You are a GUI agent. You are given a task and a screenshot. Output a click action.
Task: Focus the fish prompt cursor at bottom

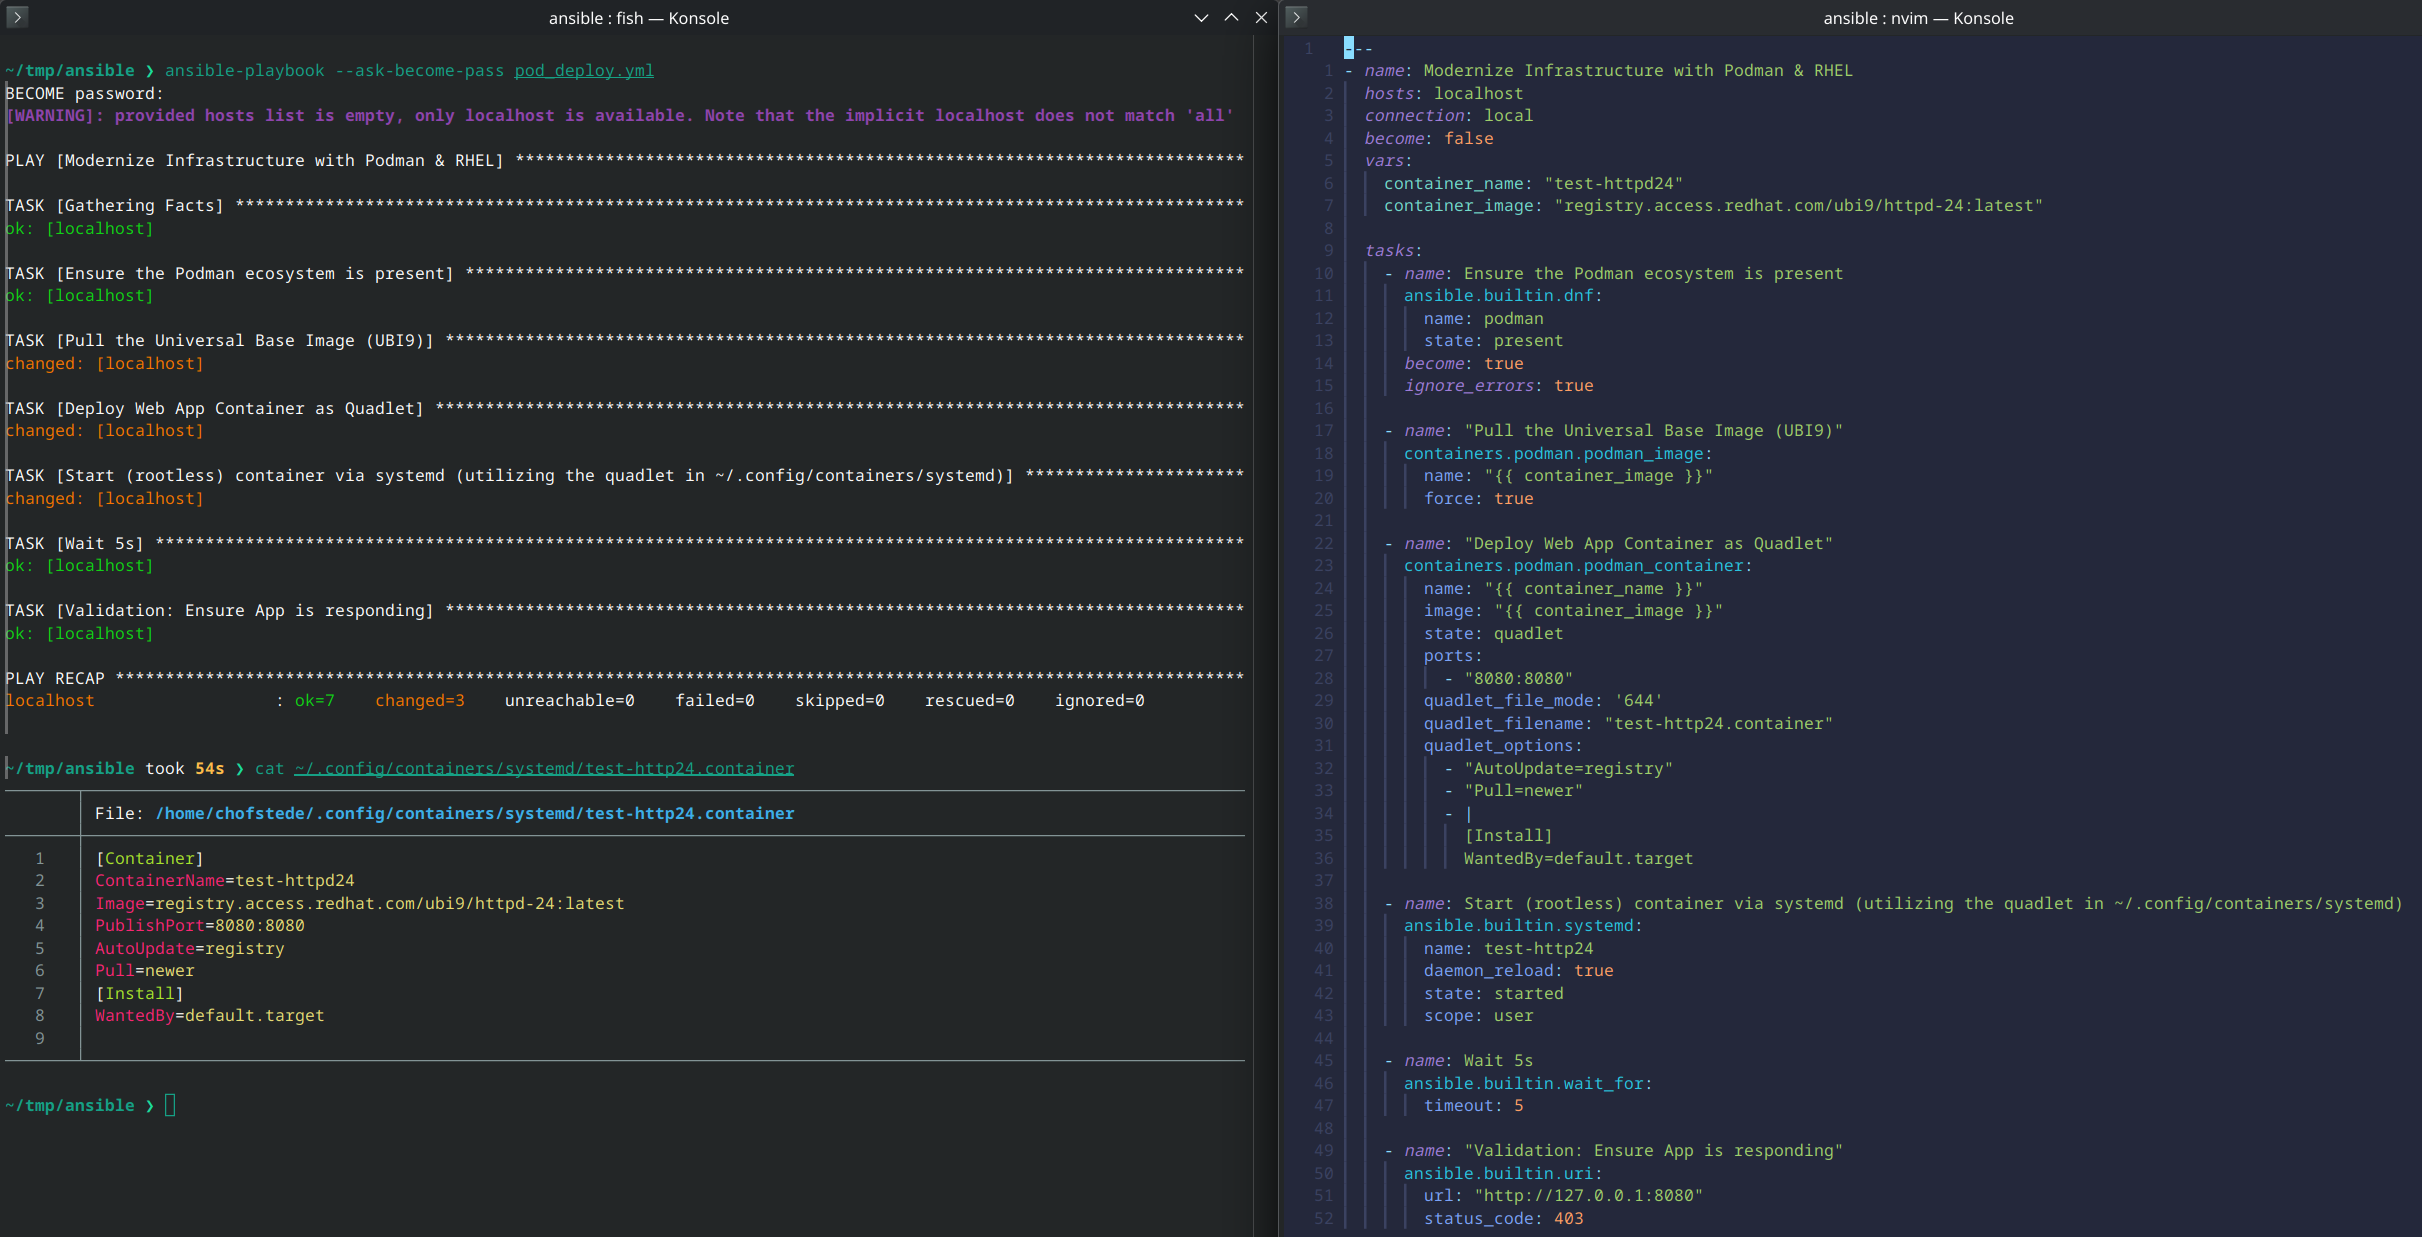tap(170, 1105)
